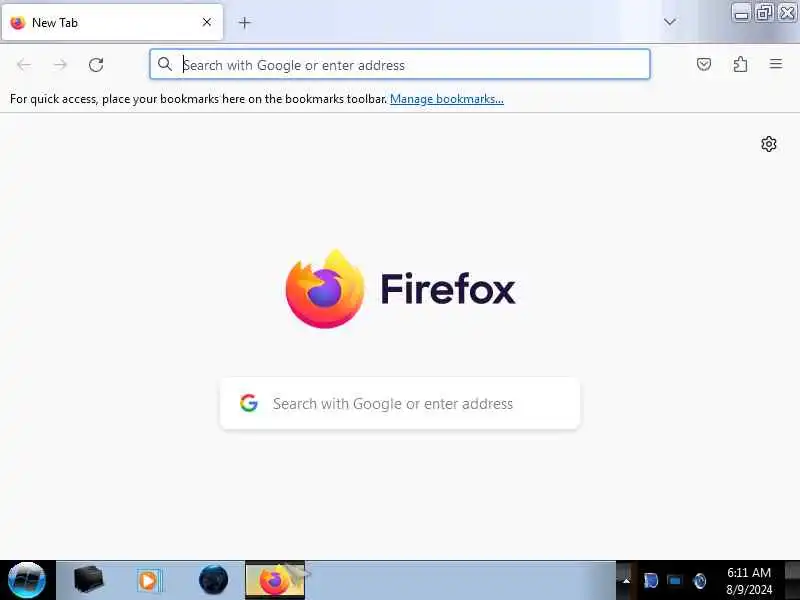The width and height of the screenshot is (800, 600).
Task: Open a new tab with plus button
Action: point(244,22)
